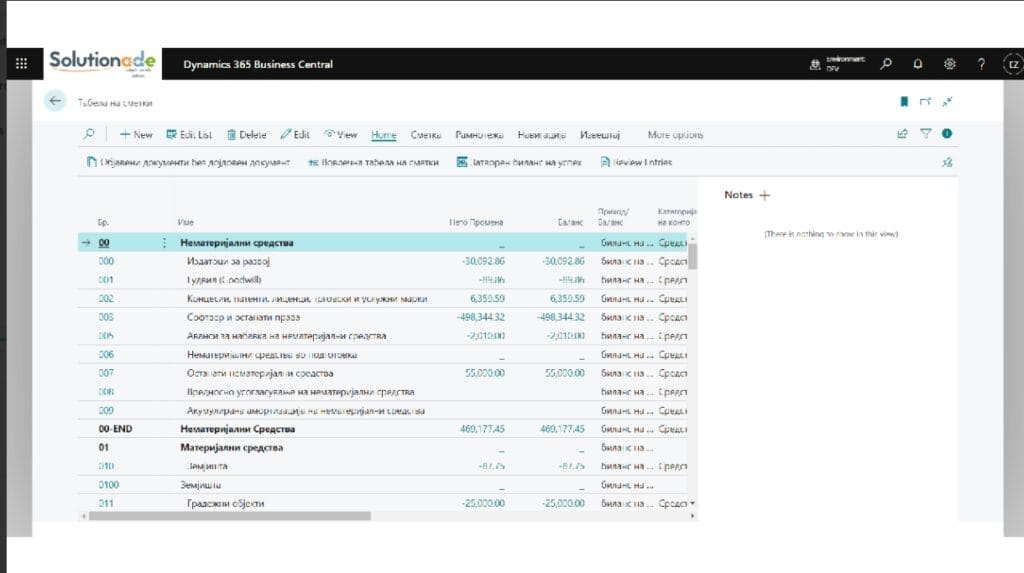Image resolution: width=1024 pixels, height=573 pixels.
Task: Select the Софтвер и останати права row
Action: 382,317
